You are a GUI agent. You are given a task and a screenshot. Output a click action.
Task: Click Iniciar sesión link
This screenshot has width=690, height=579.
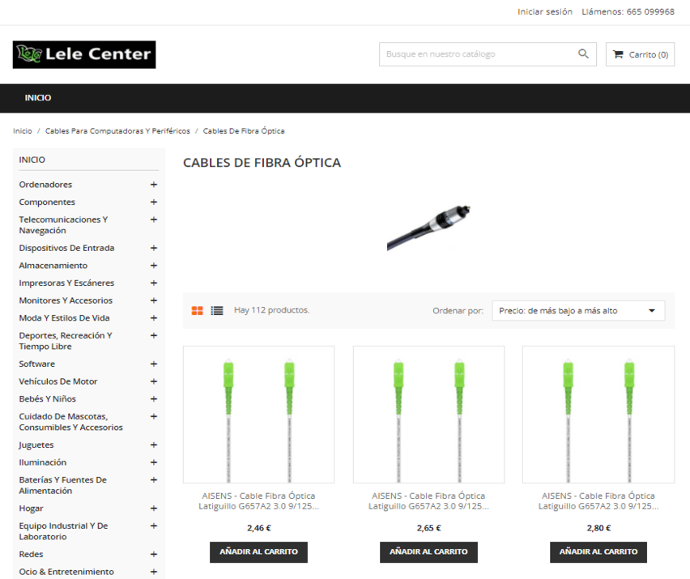[x=545, y=12]
